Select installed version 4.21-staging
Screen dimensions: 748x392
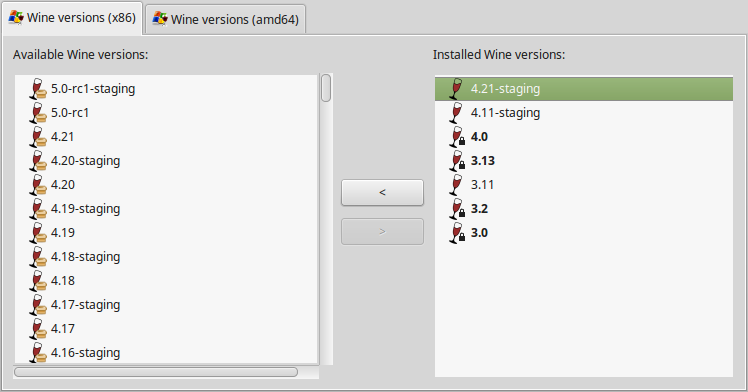(583, 89)
